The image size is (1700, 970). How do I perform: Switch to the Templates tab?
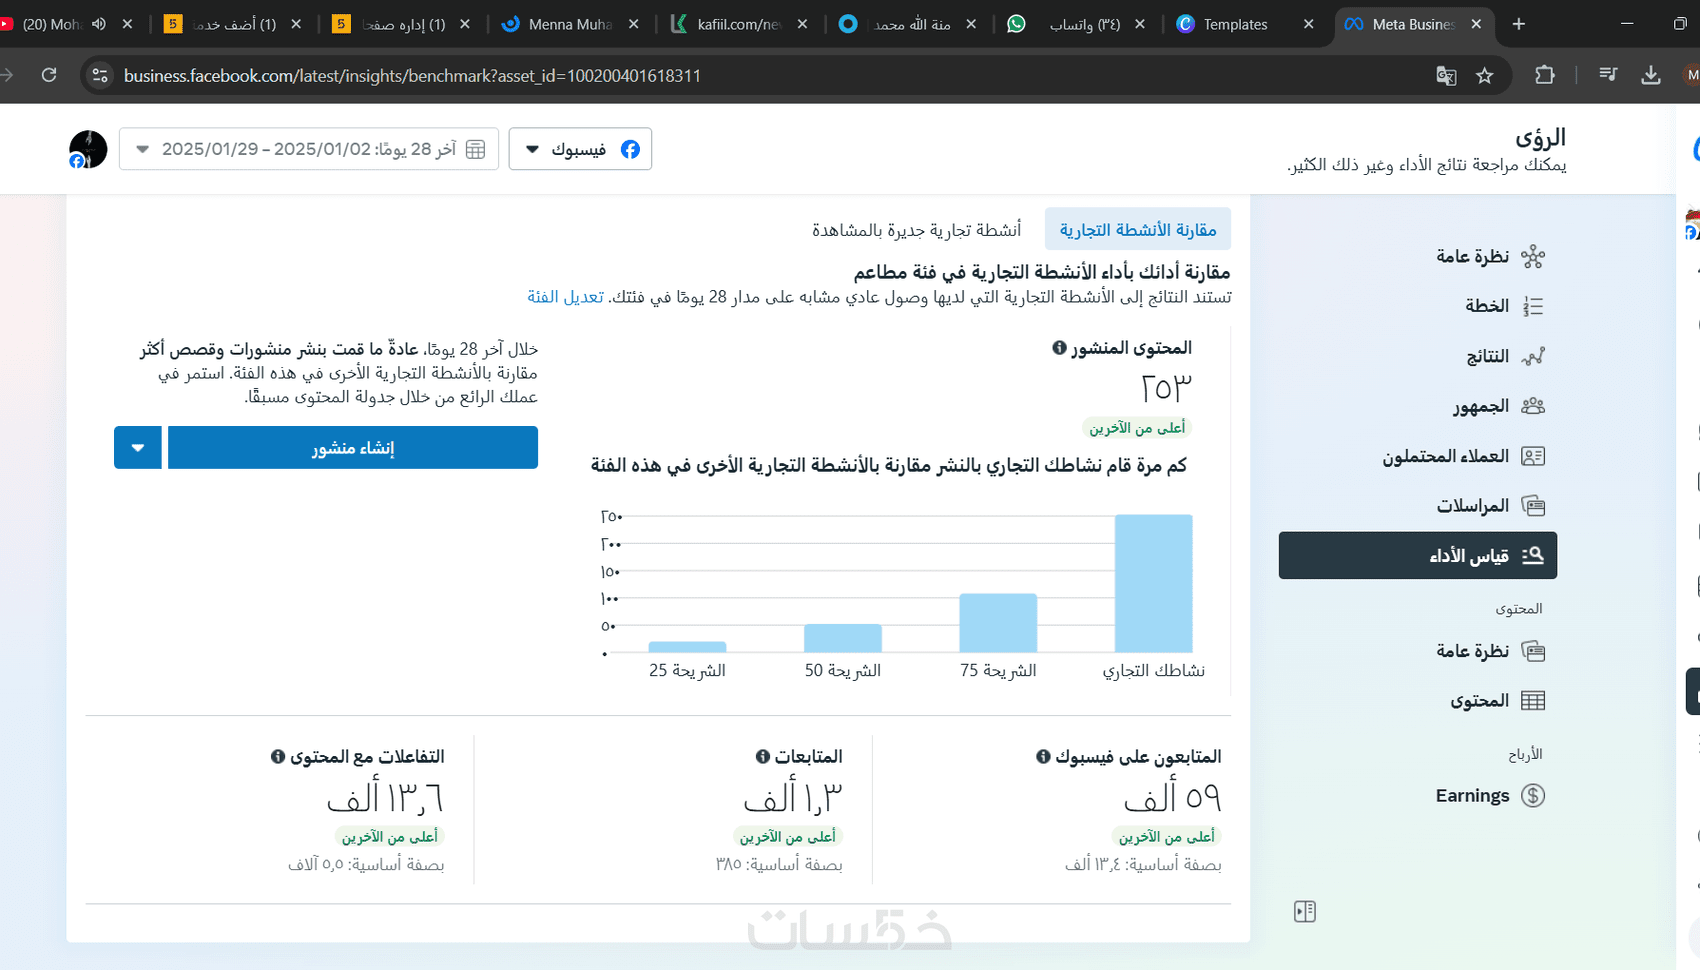[1248, 24]
